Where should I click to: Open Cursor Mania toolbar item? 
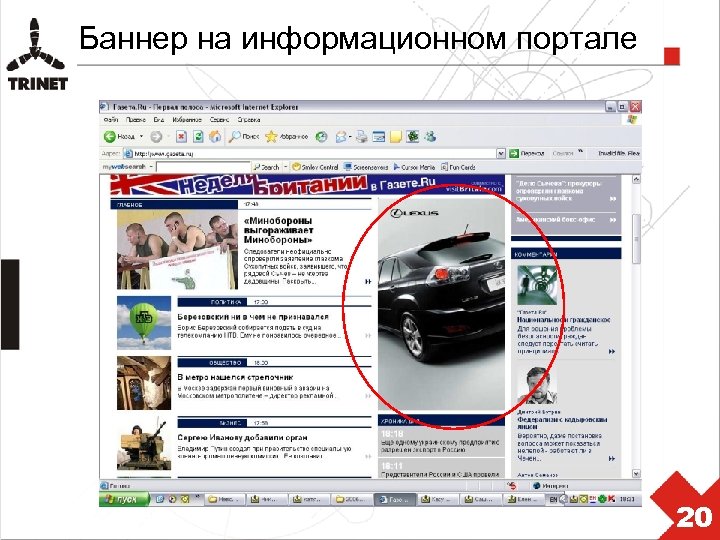click(414, 167)
